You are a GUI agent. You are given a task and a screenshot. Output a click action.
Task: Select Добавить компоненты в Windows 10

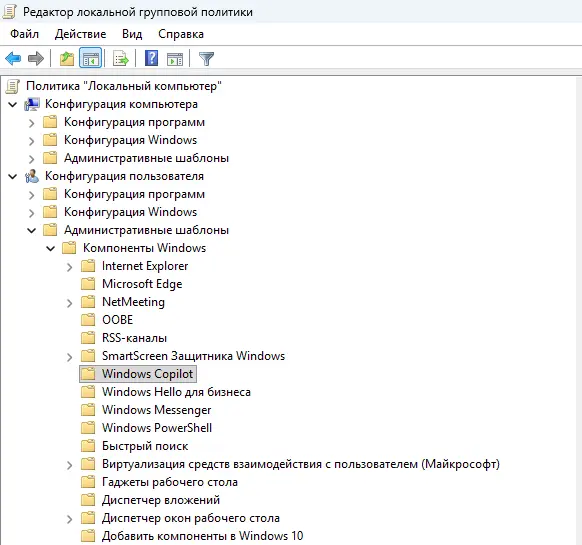203,536
